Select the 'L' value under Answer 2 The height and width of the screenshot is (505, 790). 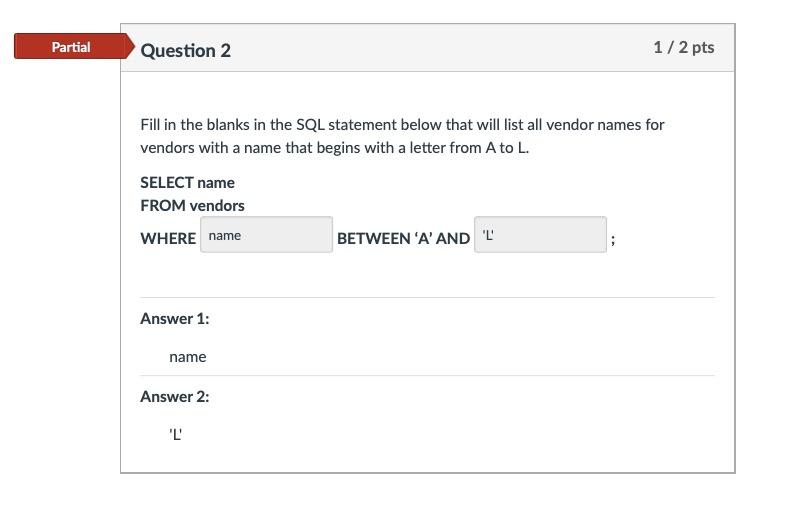click(175, 434)
